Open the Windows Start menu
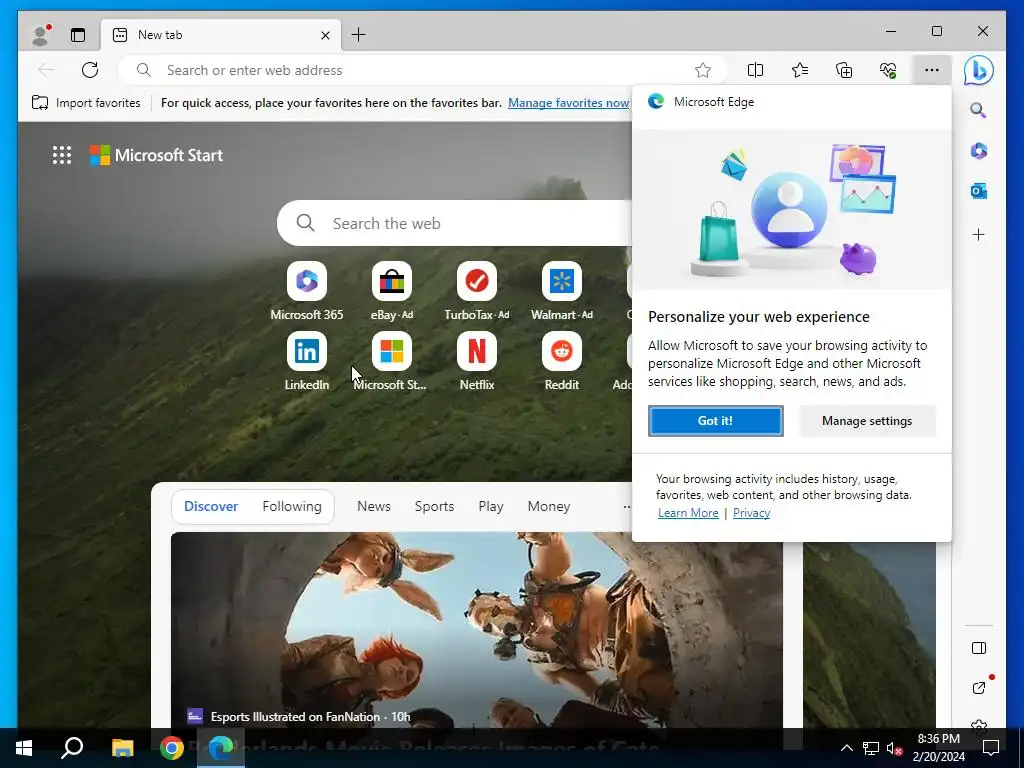The height and width of the screenshot is (768, 1024). (x=24, y=748)
